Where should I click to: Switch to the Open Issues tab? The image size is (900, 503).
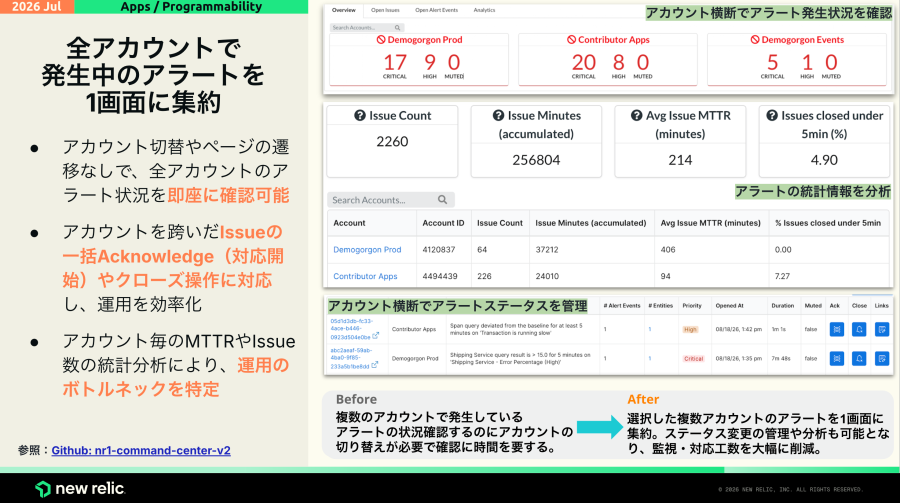(385, 10)
